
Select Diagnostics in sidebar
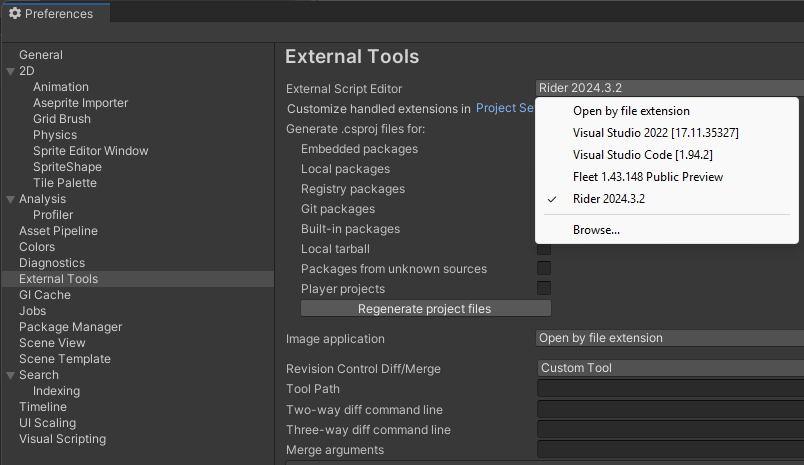[x=52, y=262]
